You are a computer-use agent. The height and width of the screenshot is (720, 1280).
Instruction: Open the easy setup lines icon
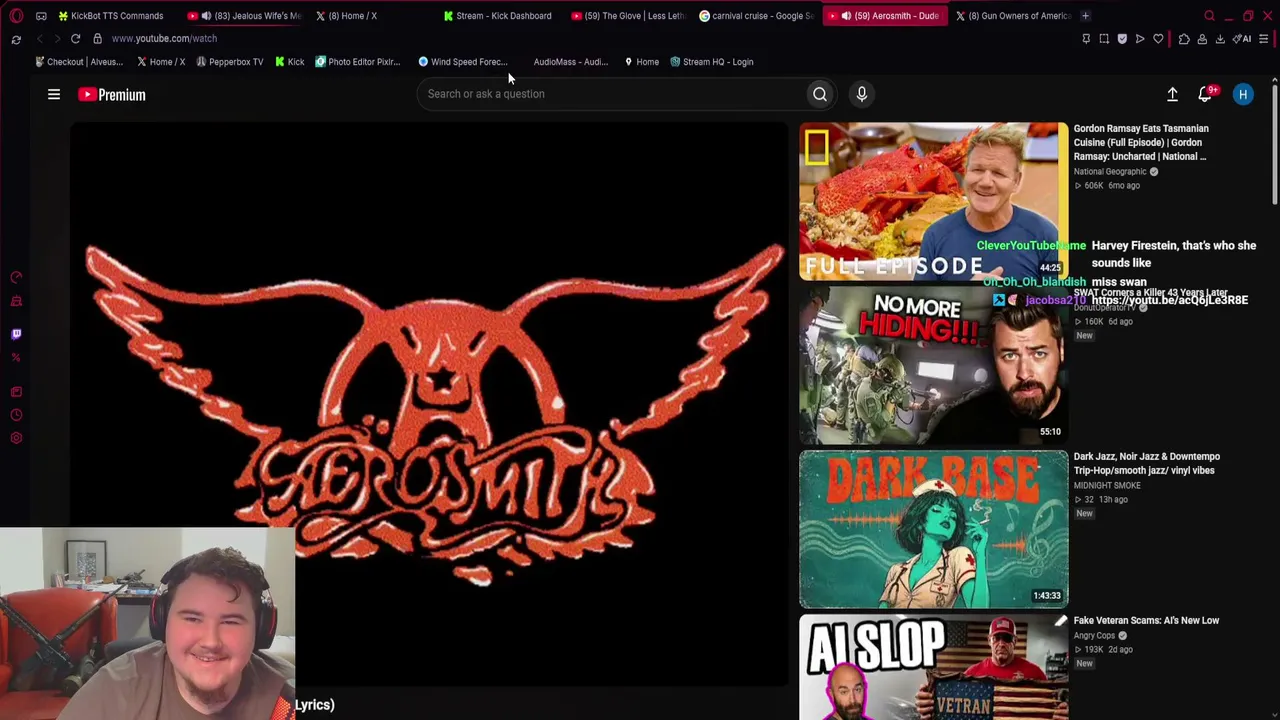point(1264,39)
